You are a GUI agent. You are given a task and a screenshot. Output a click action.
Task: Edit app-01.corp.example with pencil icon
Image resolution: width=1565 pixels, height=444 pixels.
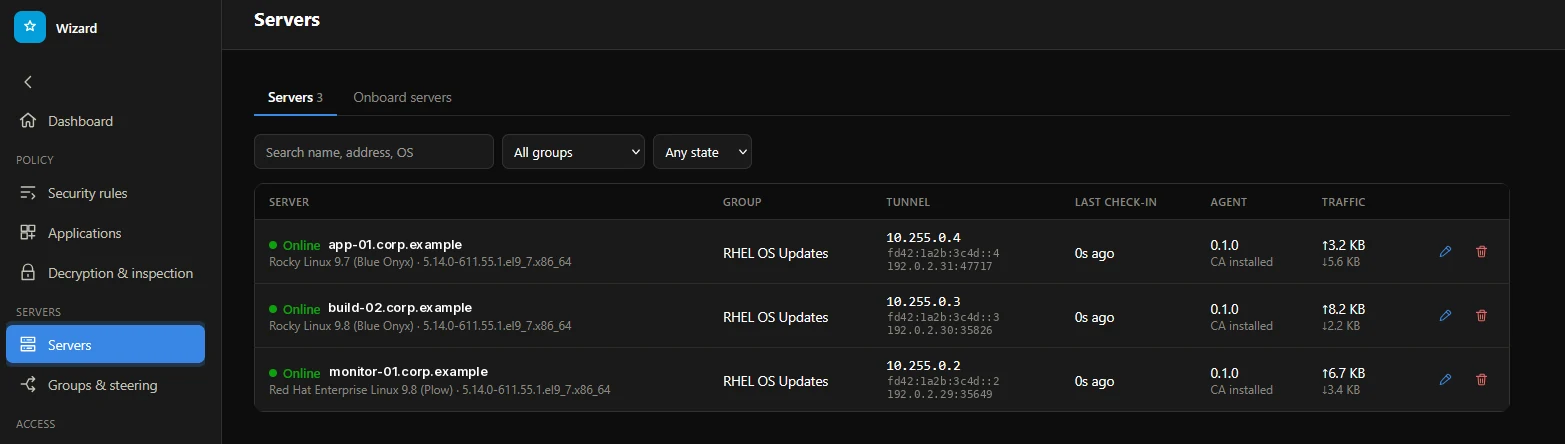[1445, 252]
